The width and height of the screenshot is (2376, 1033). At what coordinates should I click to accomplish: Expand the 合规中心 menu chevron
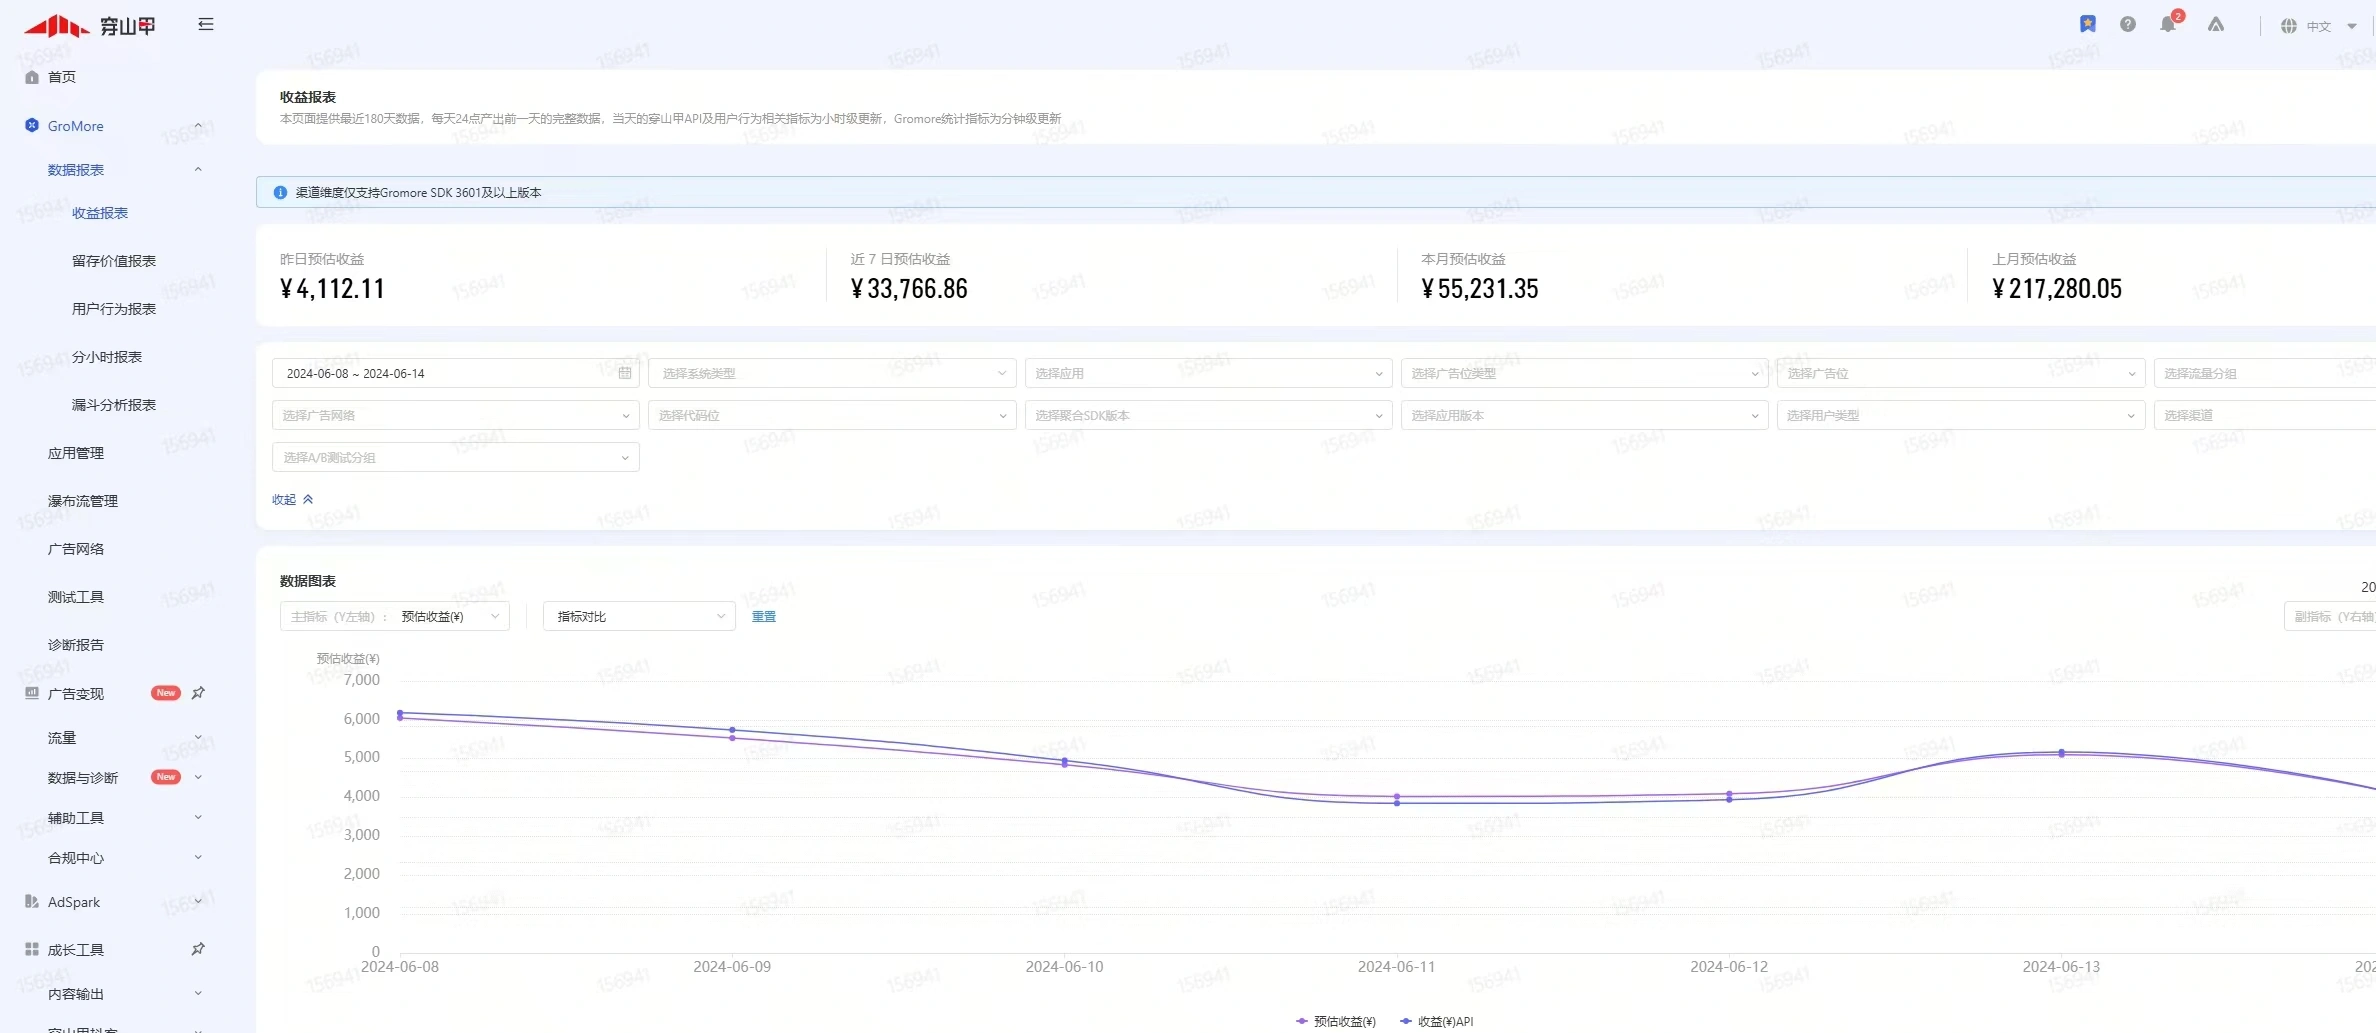198,857
